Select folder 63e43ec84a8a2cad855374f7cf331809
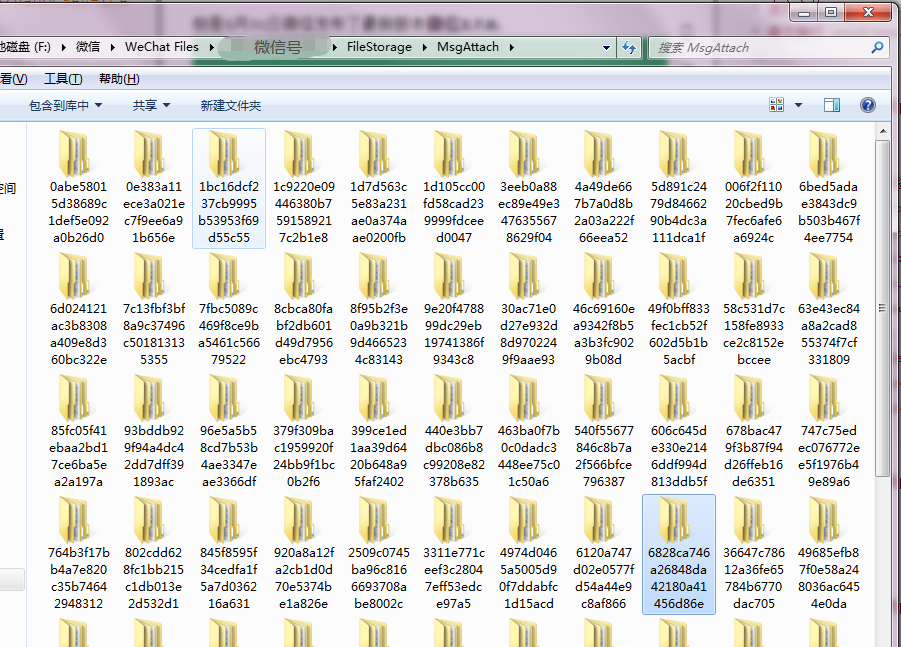 click(x=829, y=310)
